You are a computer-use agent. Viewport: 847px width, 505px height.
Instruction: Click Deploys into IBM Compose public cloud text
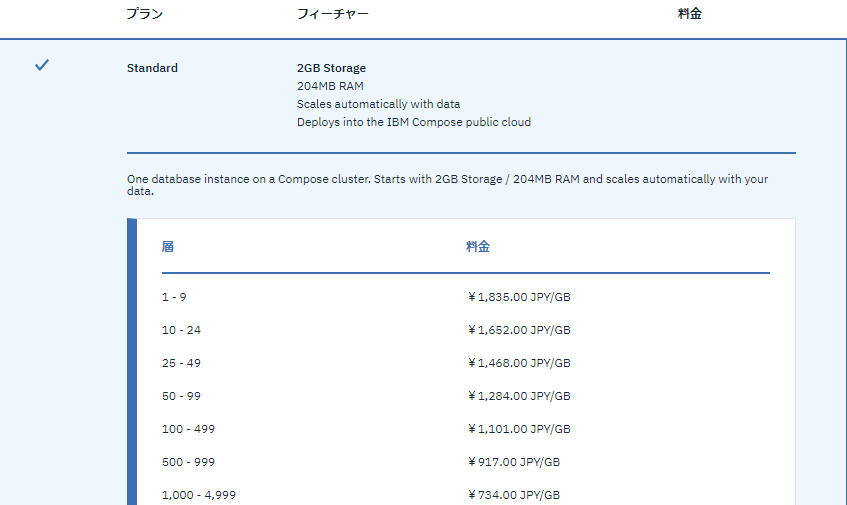[x=414, y=122]
